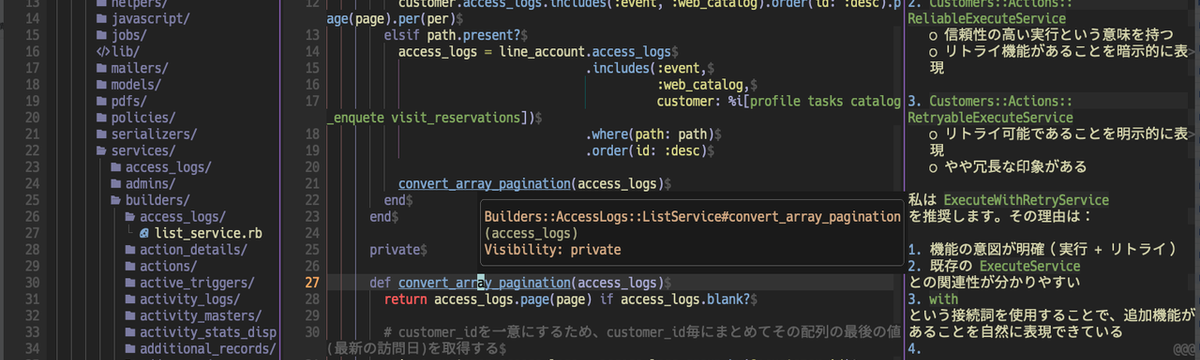Follow underlined convert_array_pagination call on line 21
The width and height of the screenshot is (1200, 360).
[x=484, y=184]
